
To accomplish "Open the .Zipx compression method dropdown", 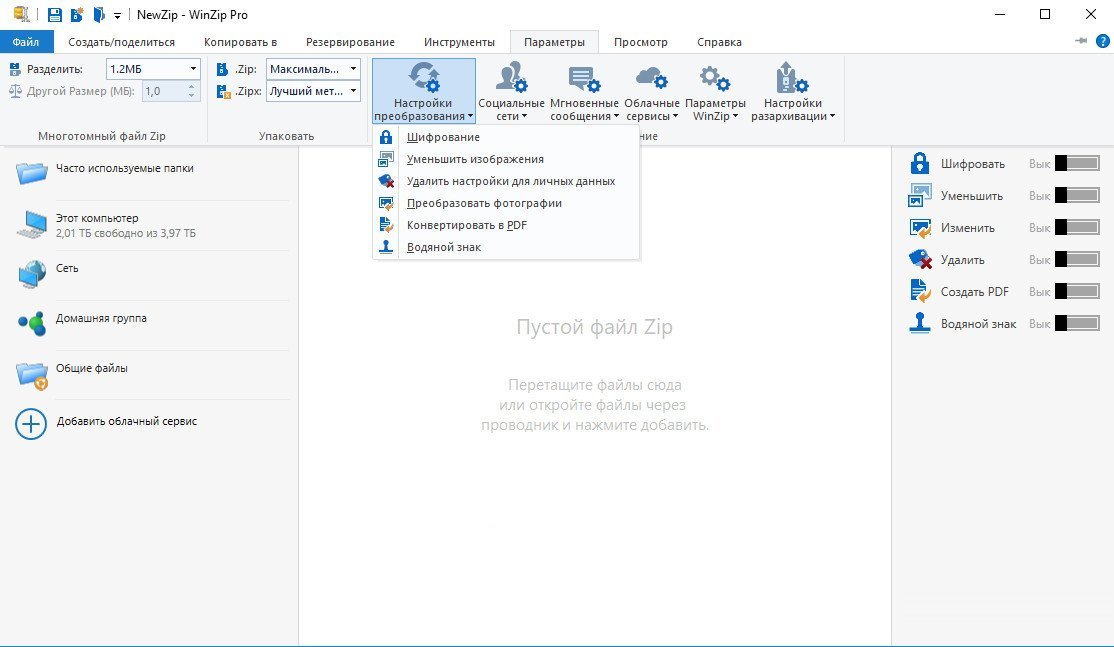I will pos(353,91).
